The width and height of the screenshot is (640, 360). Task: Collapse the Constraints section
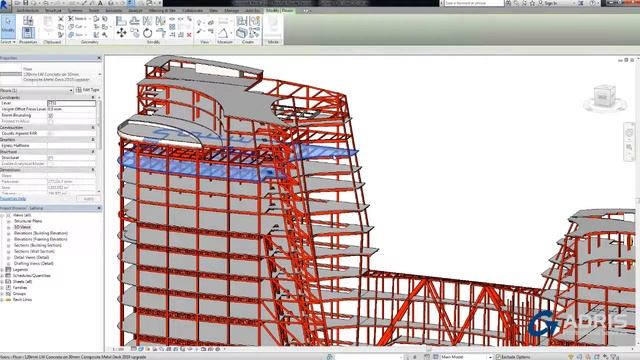click(x=93, y=97)
